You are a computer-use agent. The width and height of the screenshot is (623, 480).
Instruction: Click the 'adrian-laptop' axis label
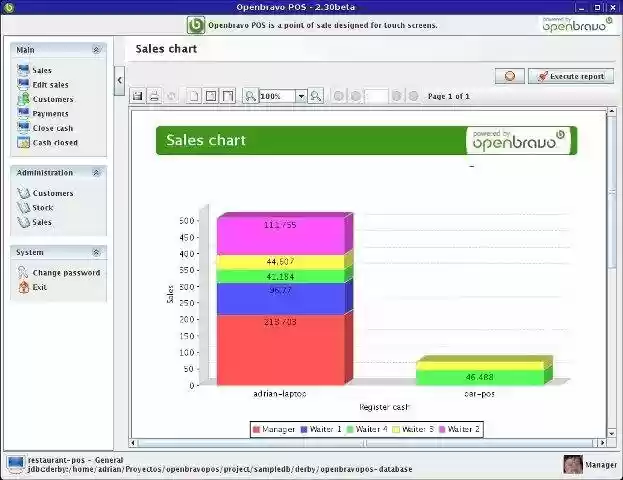(280, 394)
